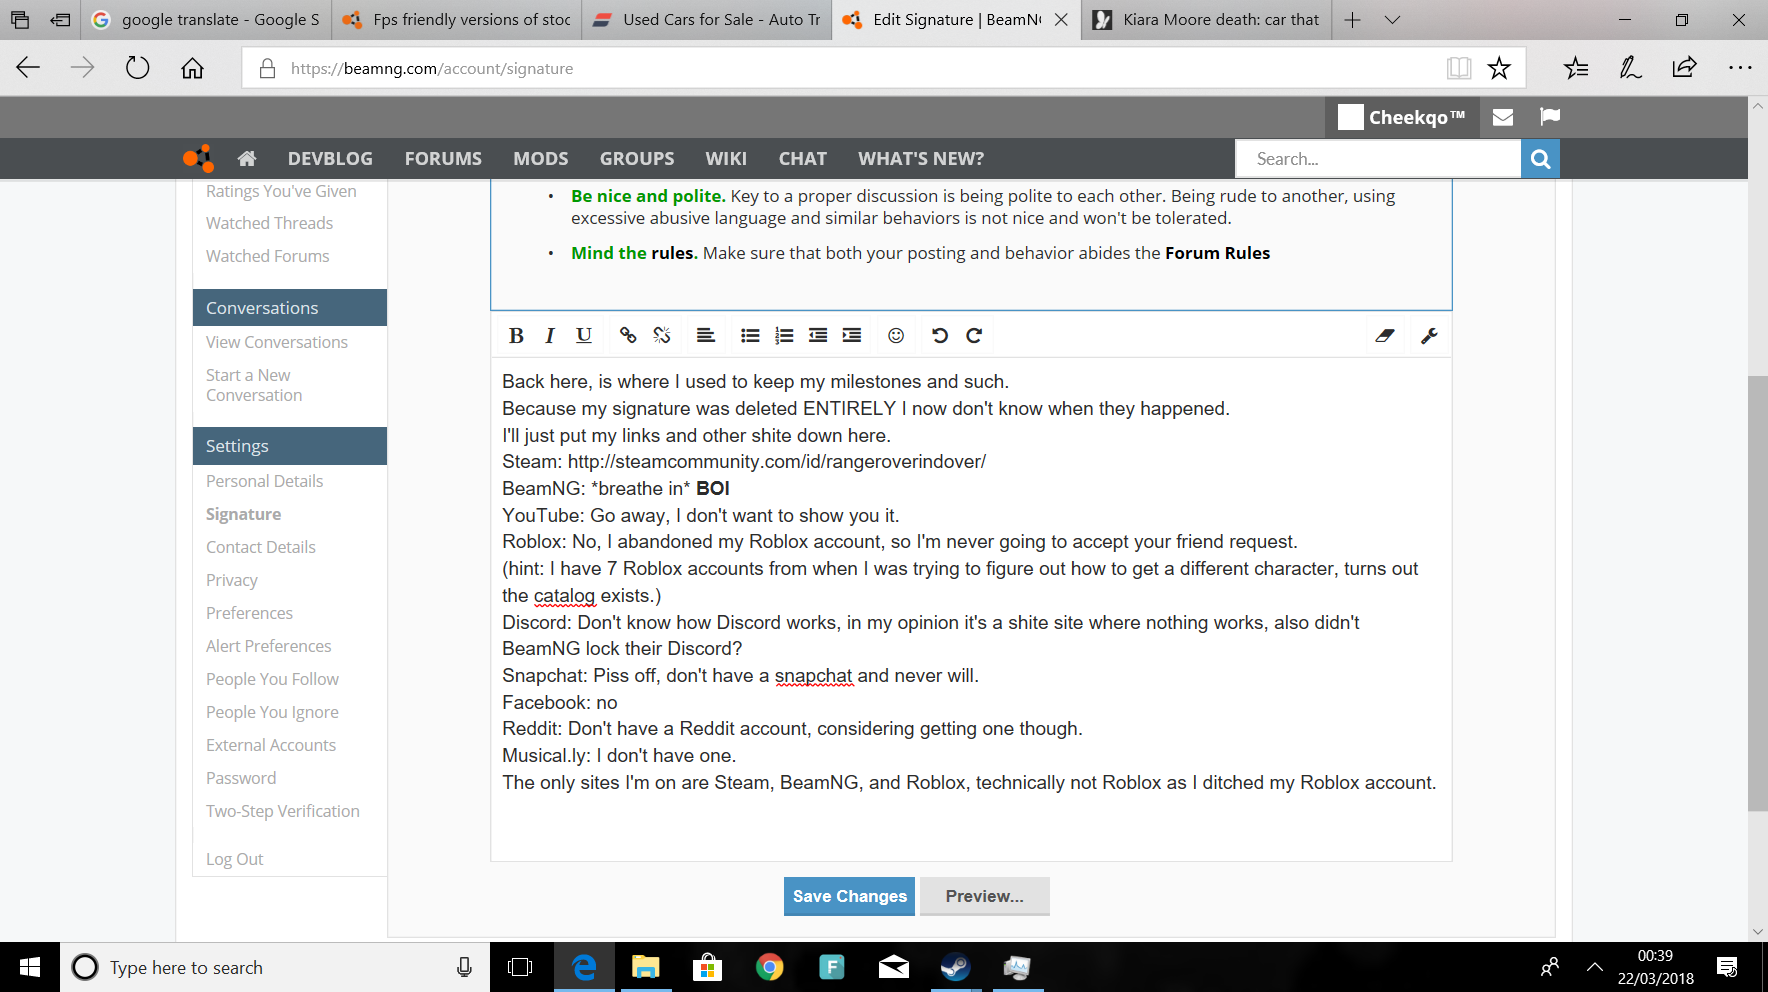Refresh the page in the browser

(x=137, y=68)
